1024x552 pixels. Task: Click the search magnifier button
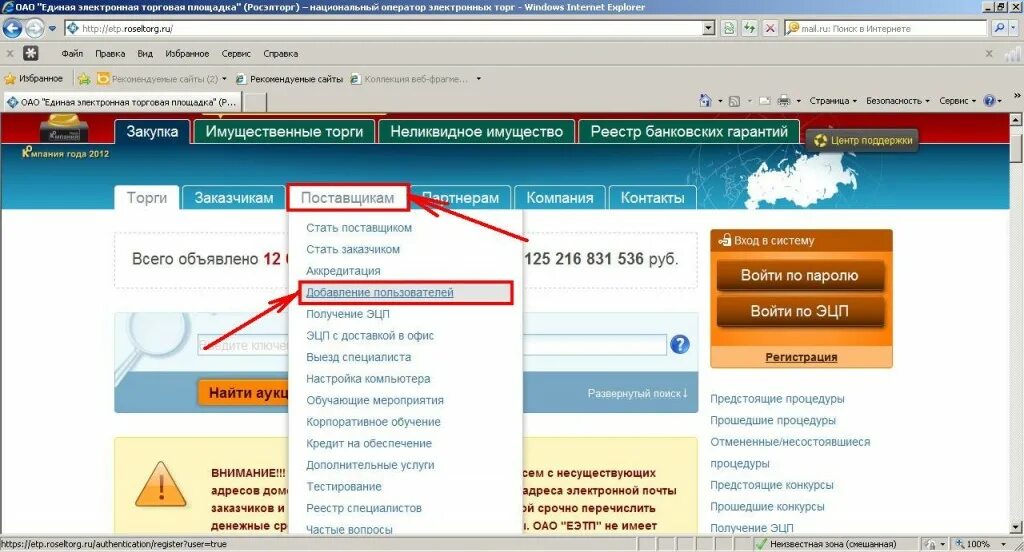[x=999, y=28]
